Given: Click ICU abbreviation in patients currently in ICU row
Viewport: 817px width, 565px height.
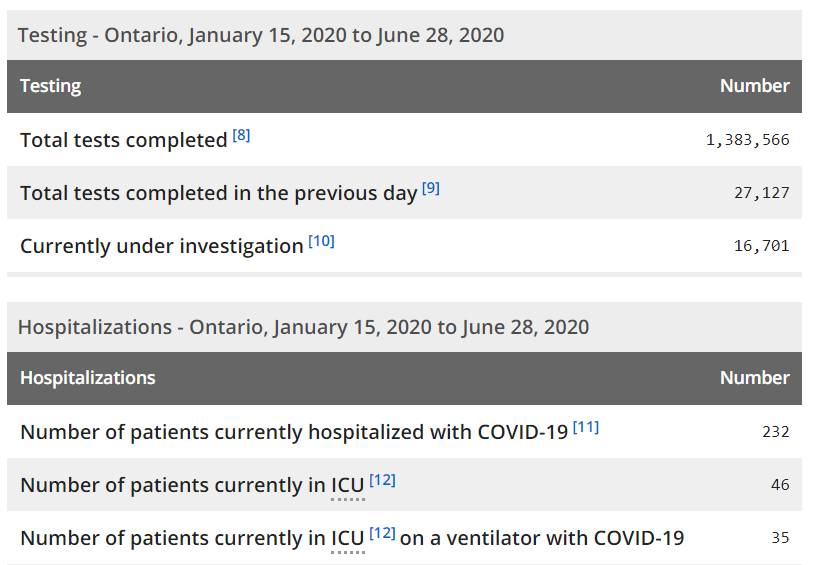Looking at the screenshot, I should click(x=348, y=486).
